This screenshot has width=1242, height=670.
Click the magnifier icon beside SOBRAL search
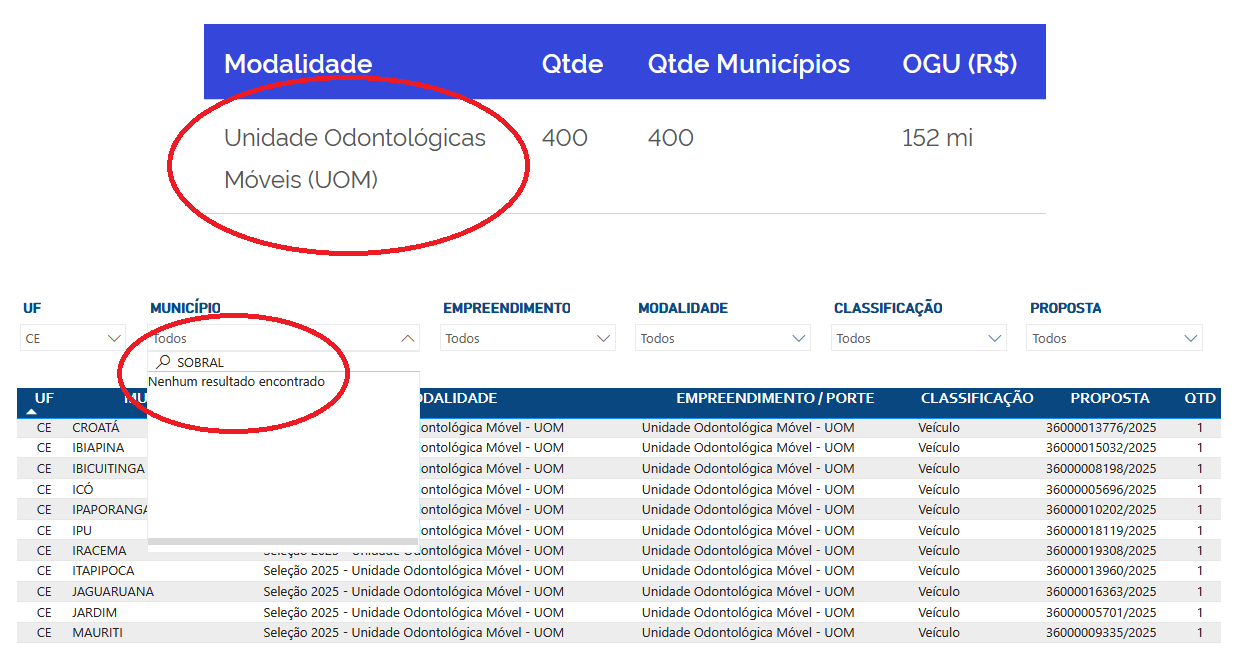(x=164, y=362)
